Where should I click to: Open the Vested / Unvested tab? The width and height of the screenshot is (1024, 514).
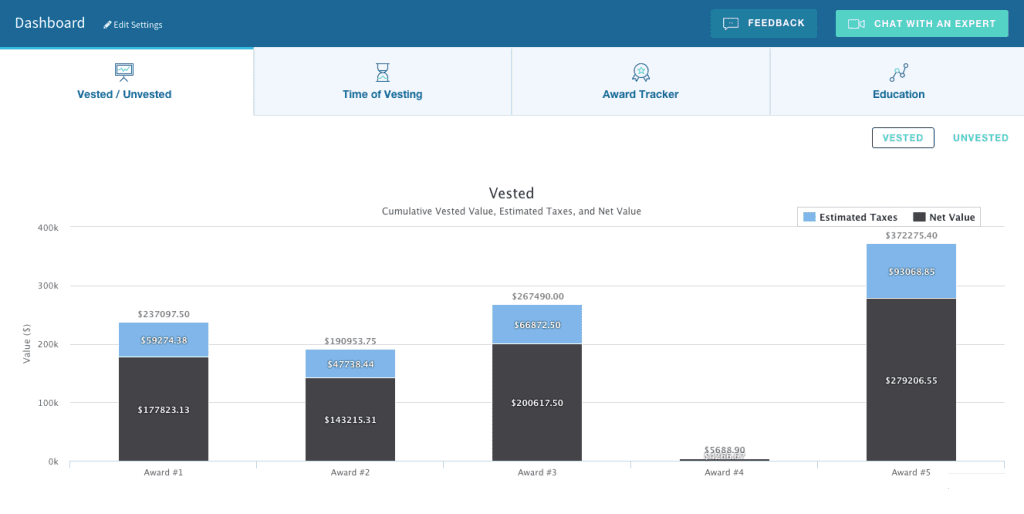pos(127,82)
